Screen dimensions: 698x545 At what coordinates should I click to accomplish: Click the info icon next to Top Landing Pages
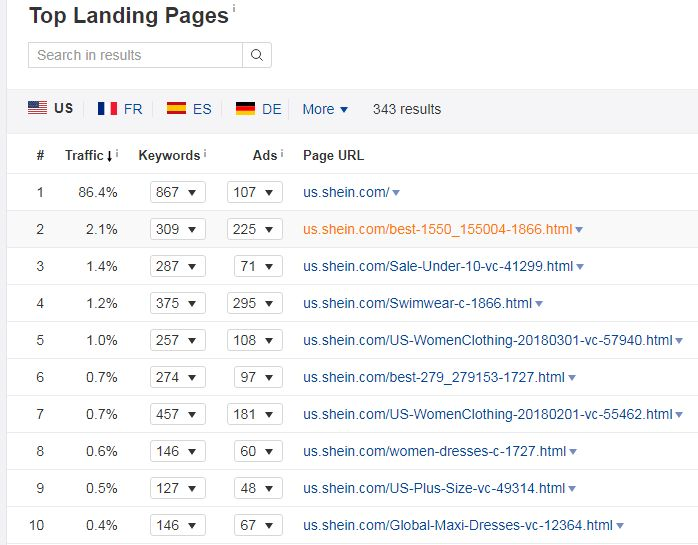[234, 8]
